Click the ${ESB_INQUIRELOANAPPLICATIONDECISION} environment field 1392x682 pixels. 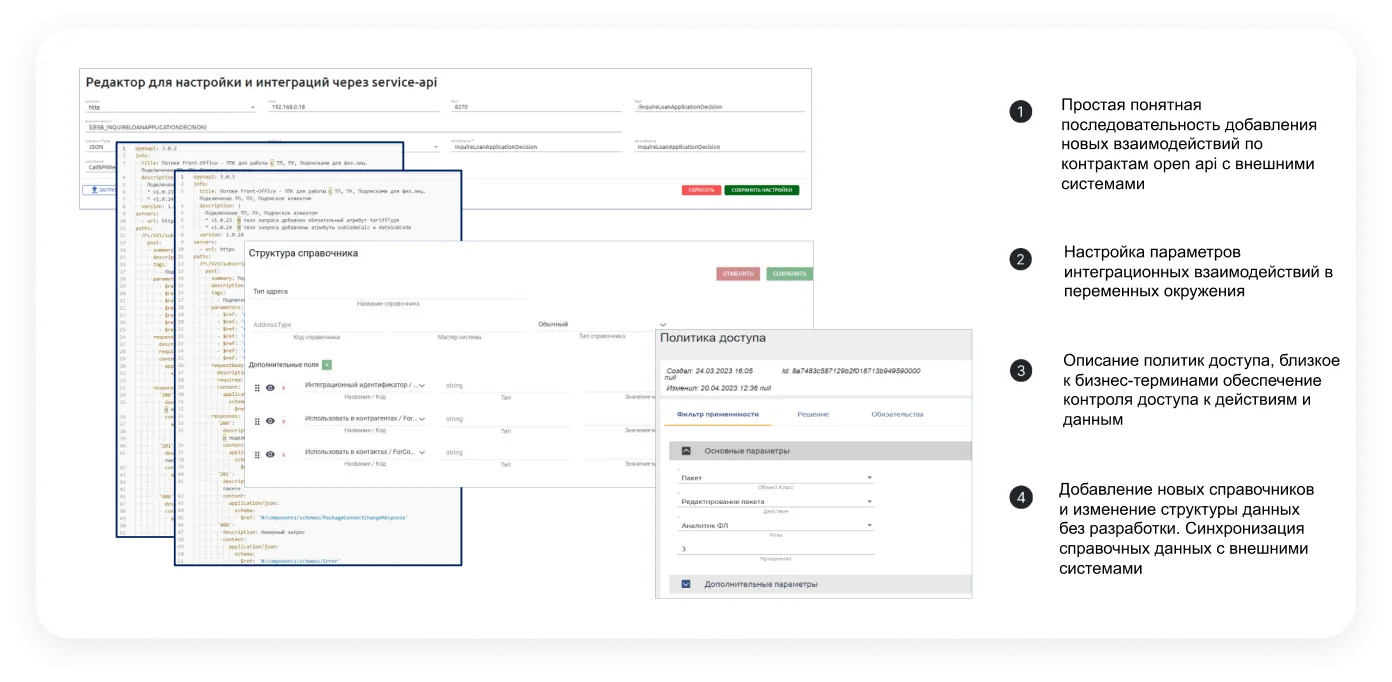(353, 127)
